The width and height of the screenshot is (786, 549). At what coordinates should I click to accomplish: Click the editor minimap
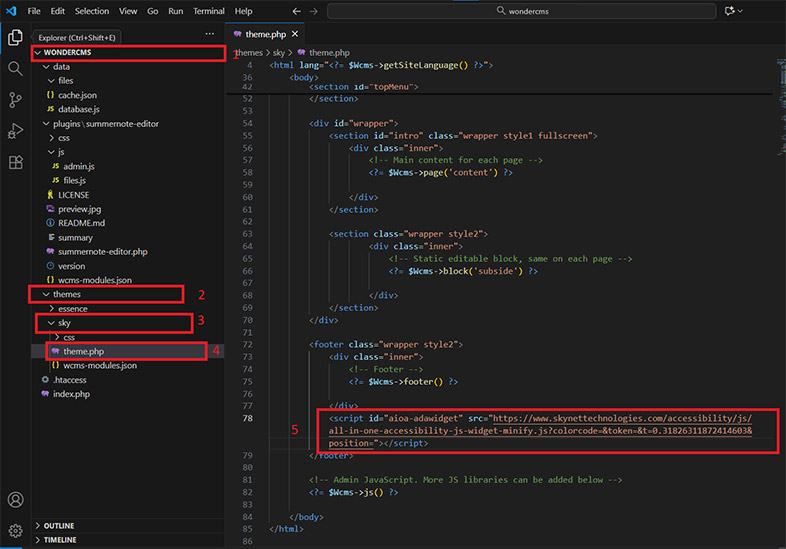point(781,105)
